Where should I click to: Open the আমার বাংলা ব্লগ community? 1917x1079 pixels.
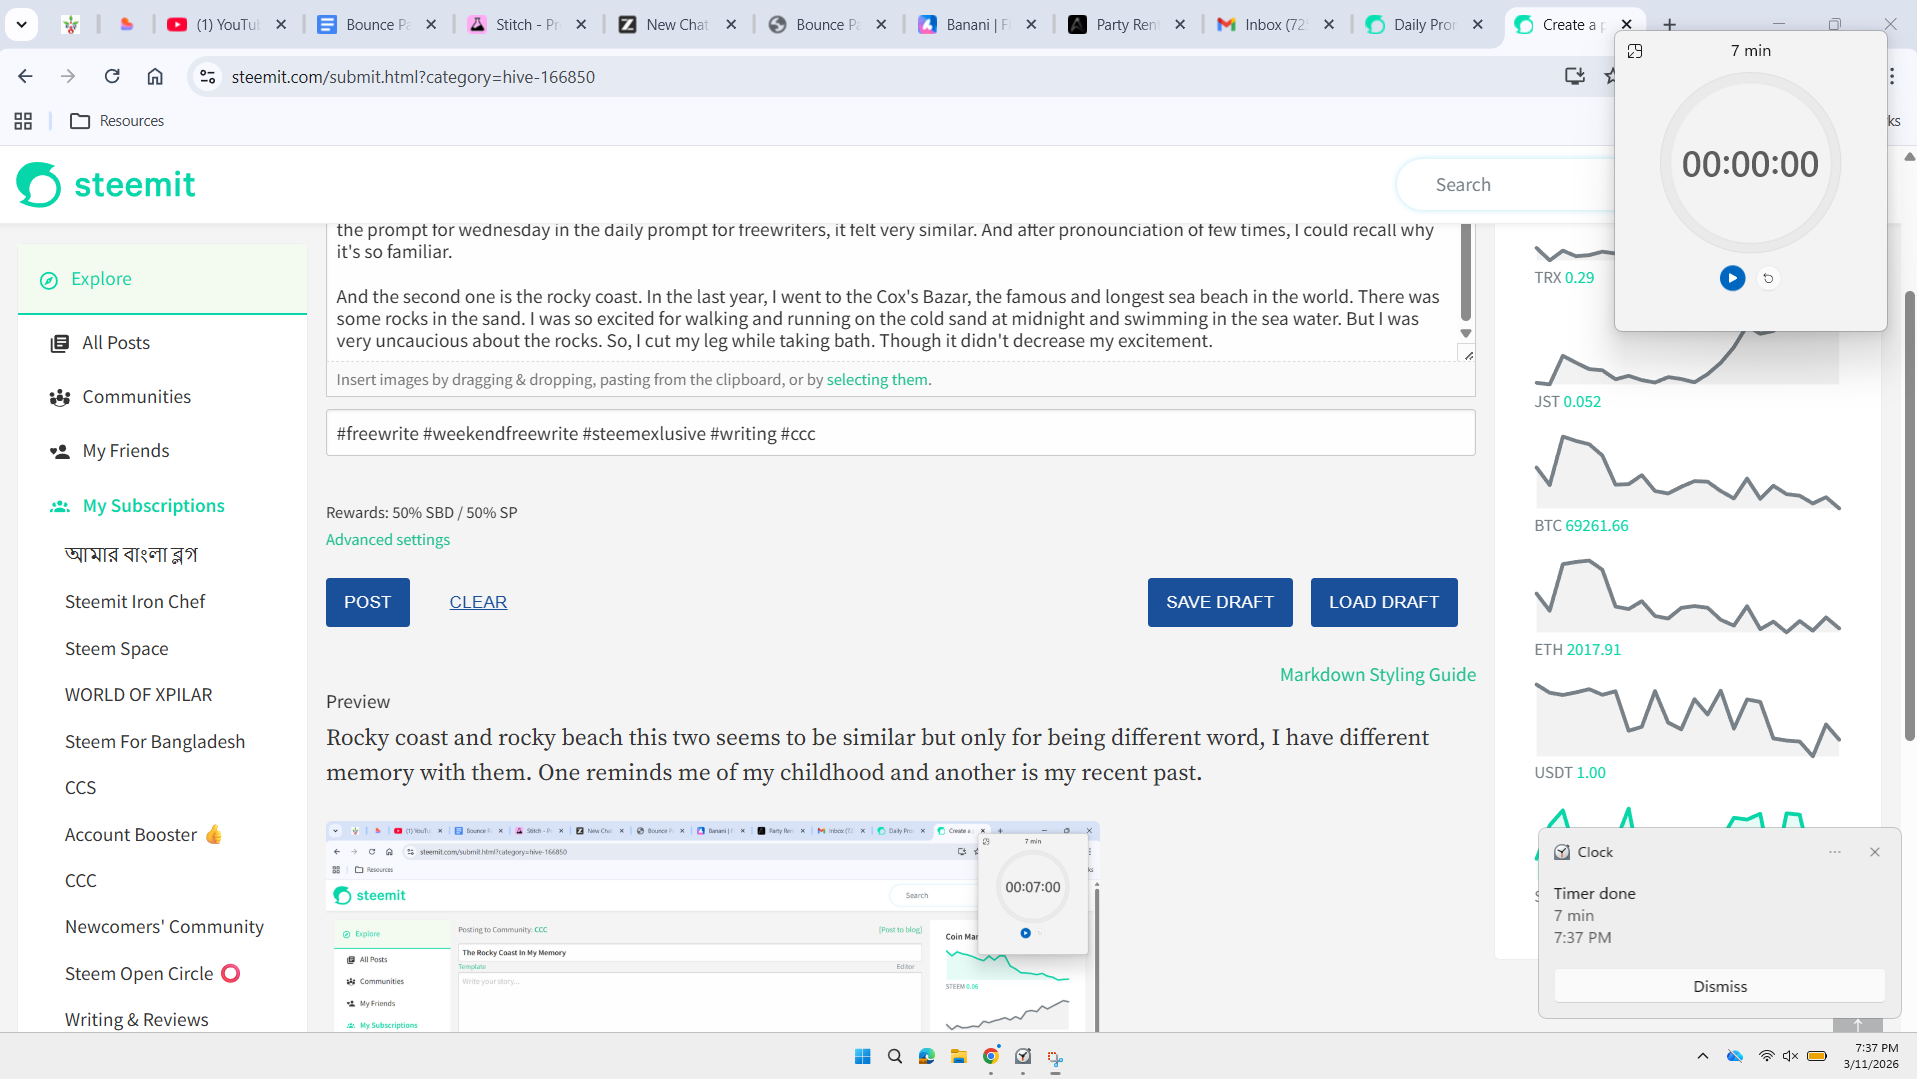(131, 555)
